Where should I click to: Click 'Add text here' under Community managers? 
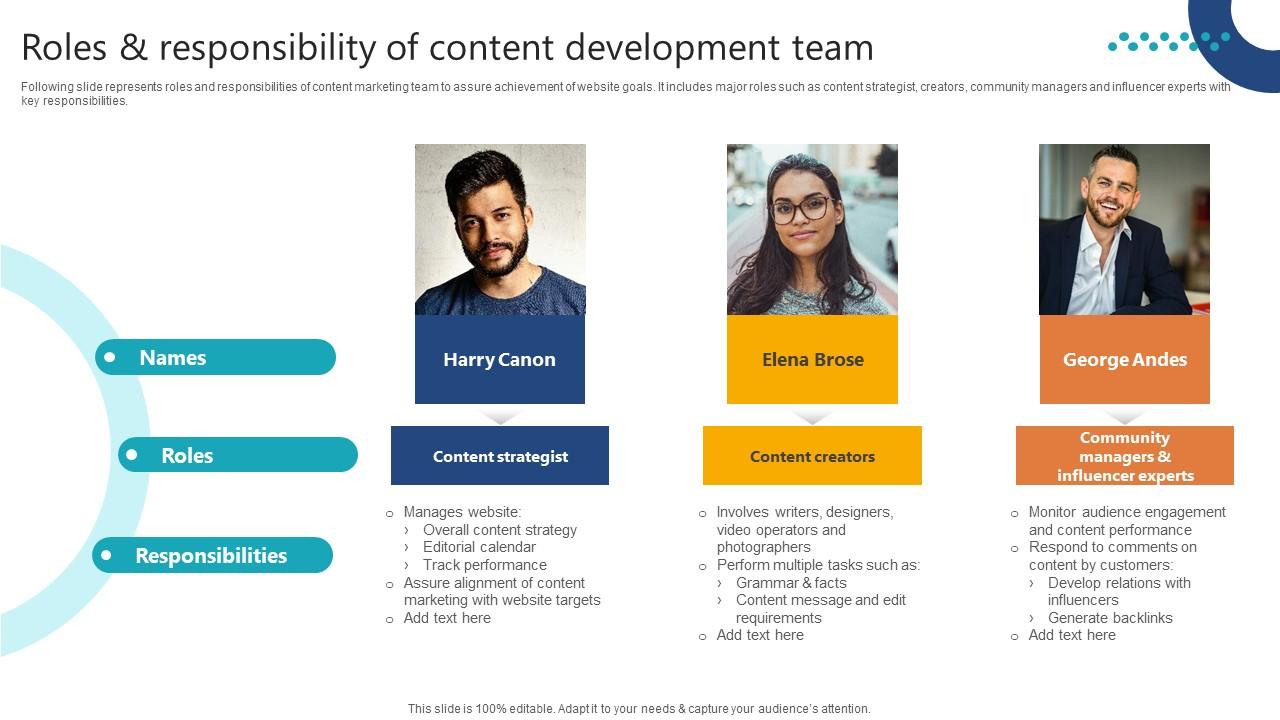[1072, 635]
